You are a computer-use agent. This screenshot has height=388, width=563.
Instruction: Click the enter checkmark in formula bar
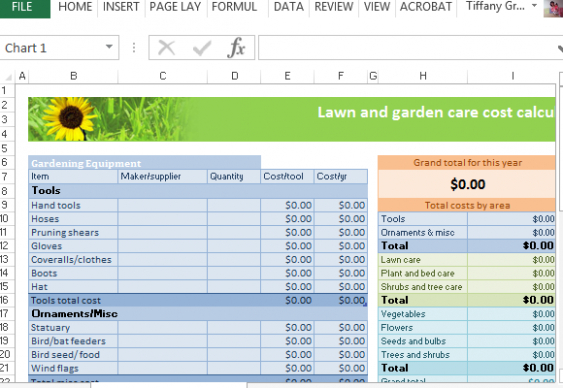[x=202, y=48]
